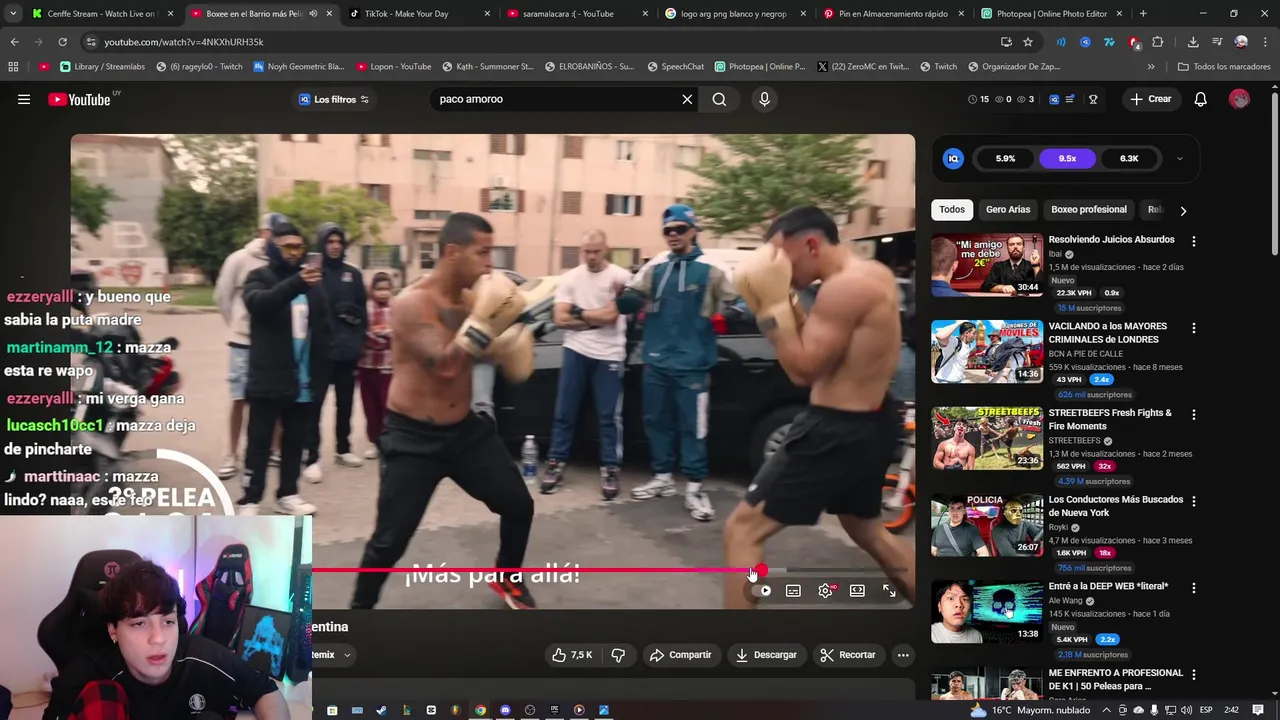Image resolution: width=1280 pixels, height=720 pixels.
Task: Clear the search box with the X
Action: (687, 99)
